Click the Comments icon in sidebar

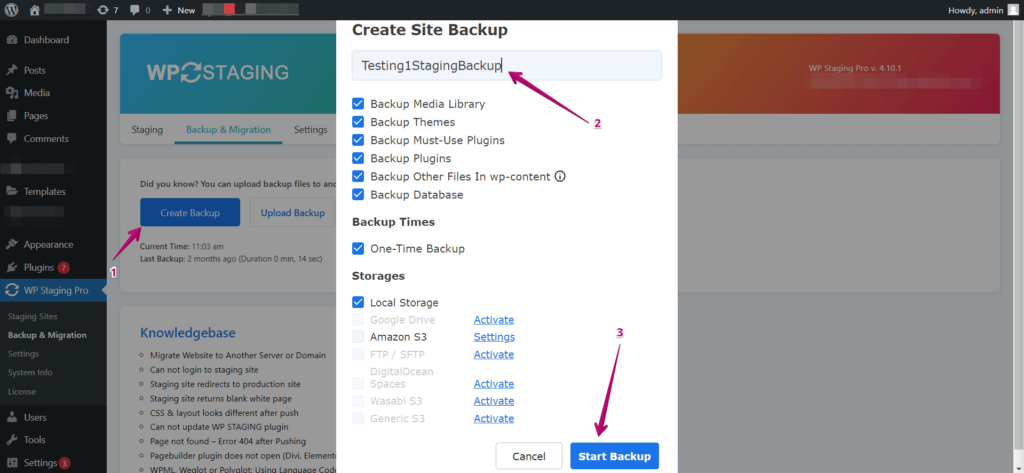[12, 139]
